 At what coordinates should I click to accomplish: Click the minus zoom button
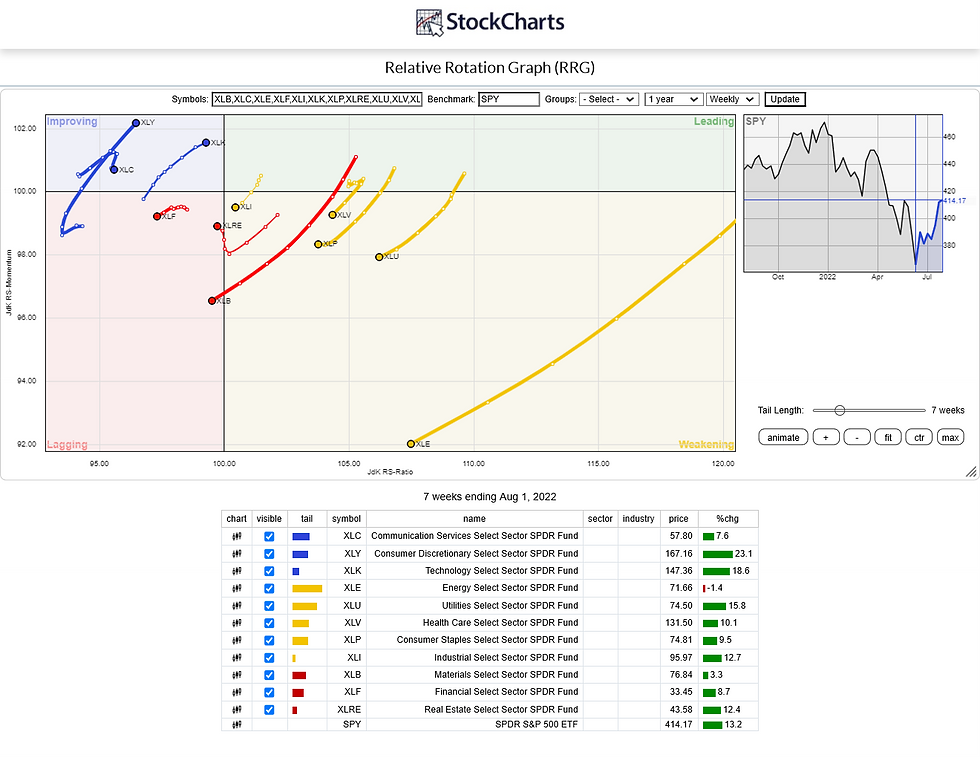857,438
